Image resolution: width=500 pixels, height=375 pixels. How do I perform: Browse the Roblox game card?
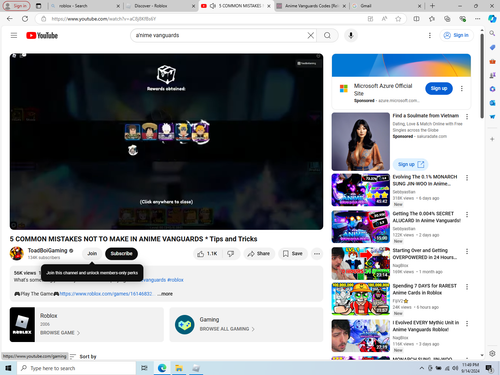click(87, 324)
